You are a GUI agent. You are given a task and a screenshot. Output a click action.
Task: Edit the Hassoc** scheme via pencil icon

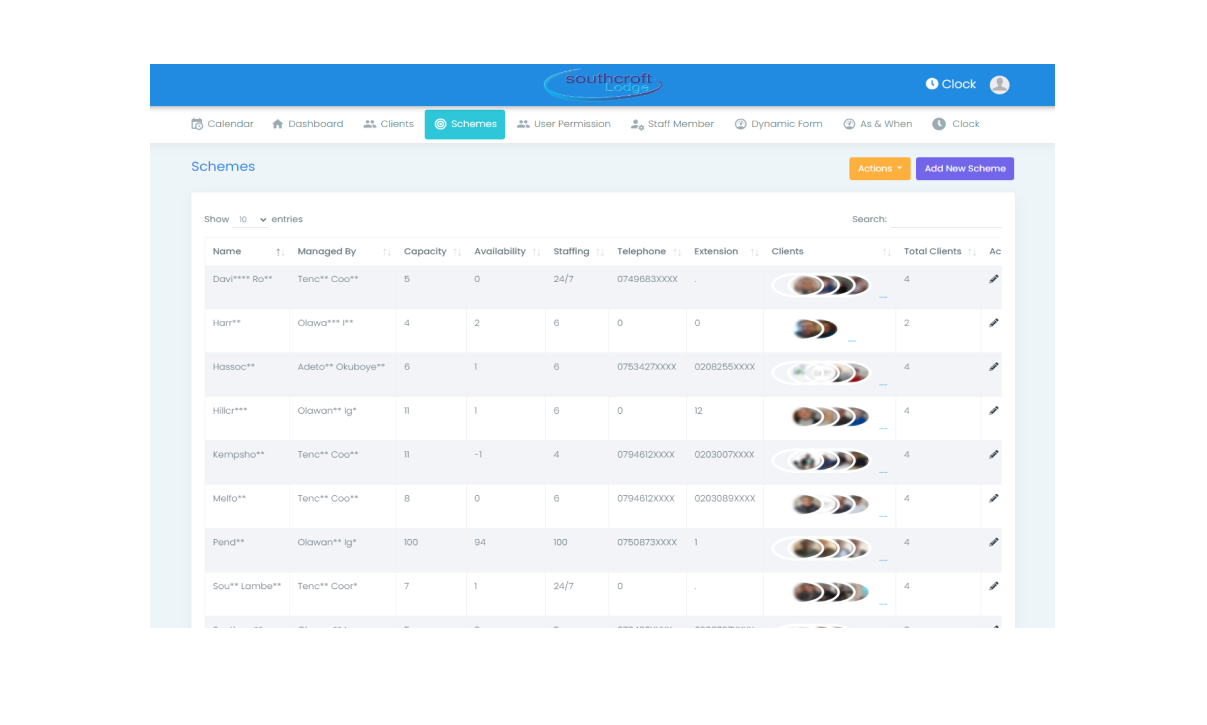pyautogui.click(x=994, y=367)
